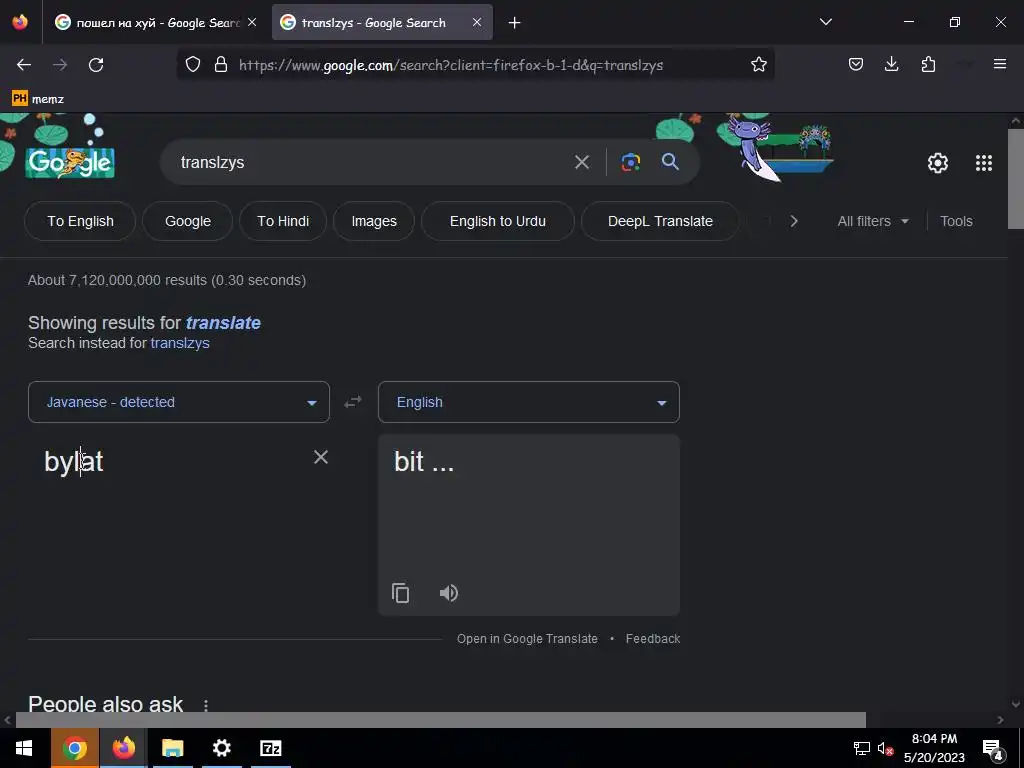Viewport: 1024px width, 768px height.
Task: Copy the translated text
Action: click(x=400, y=593)
